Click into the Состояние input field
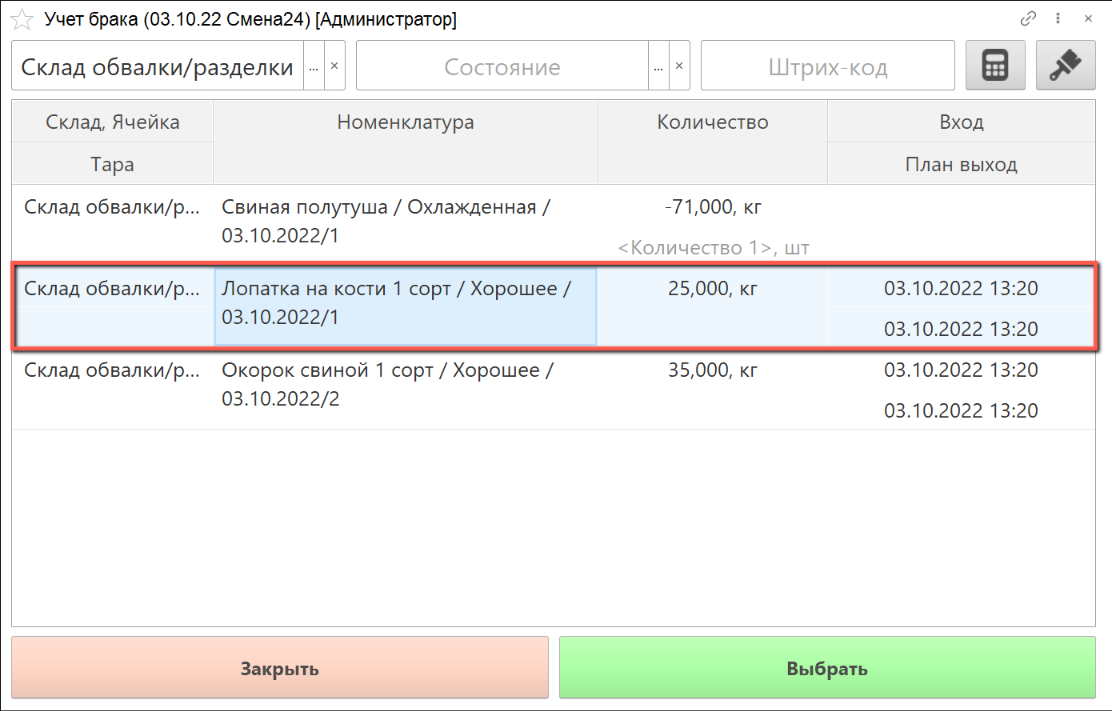The image size is (1112, 711). [x=502, y=67]
